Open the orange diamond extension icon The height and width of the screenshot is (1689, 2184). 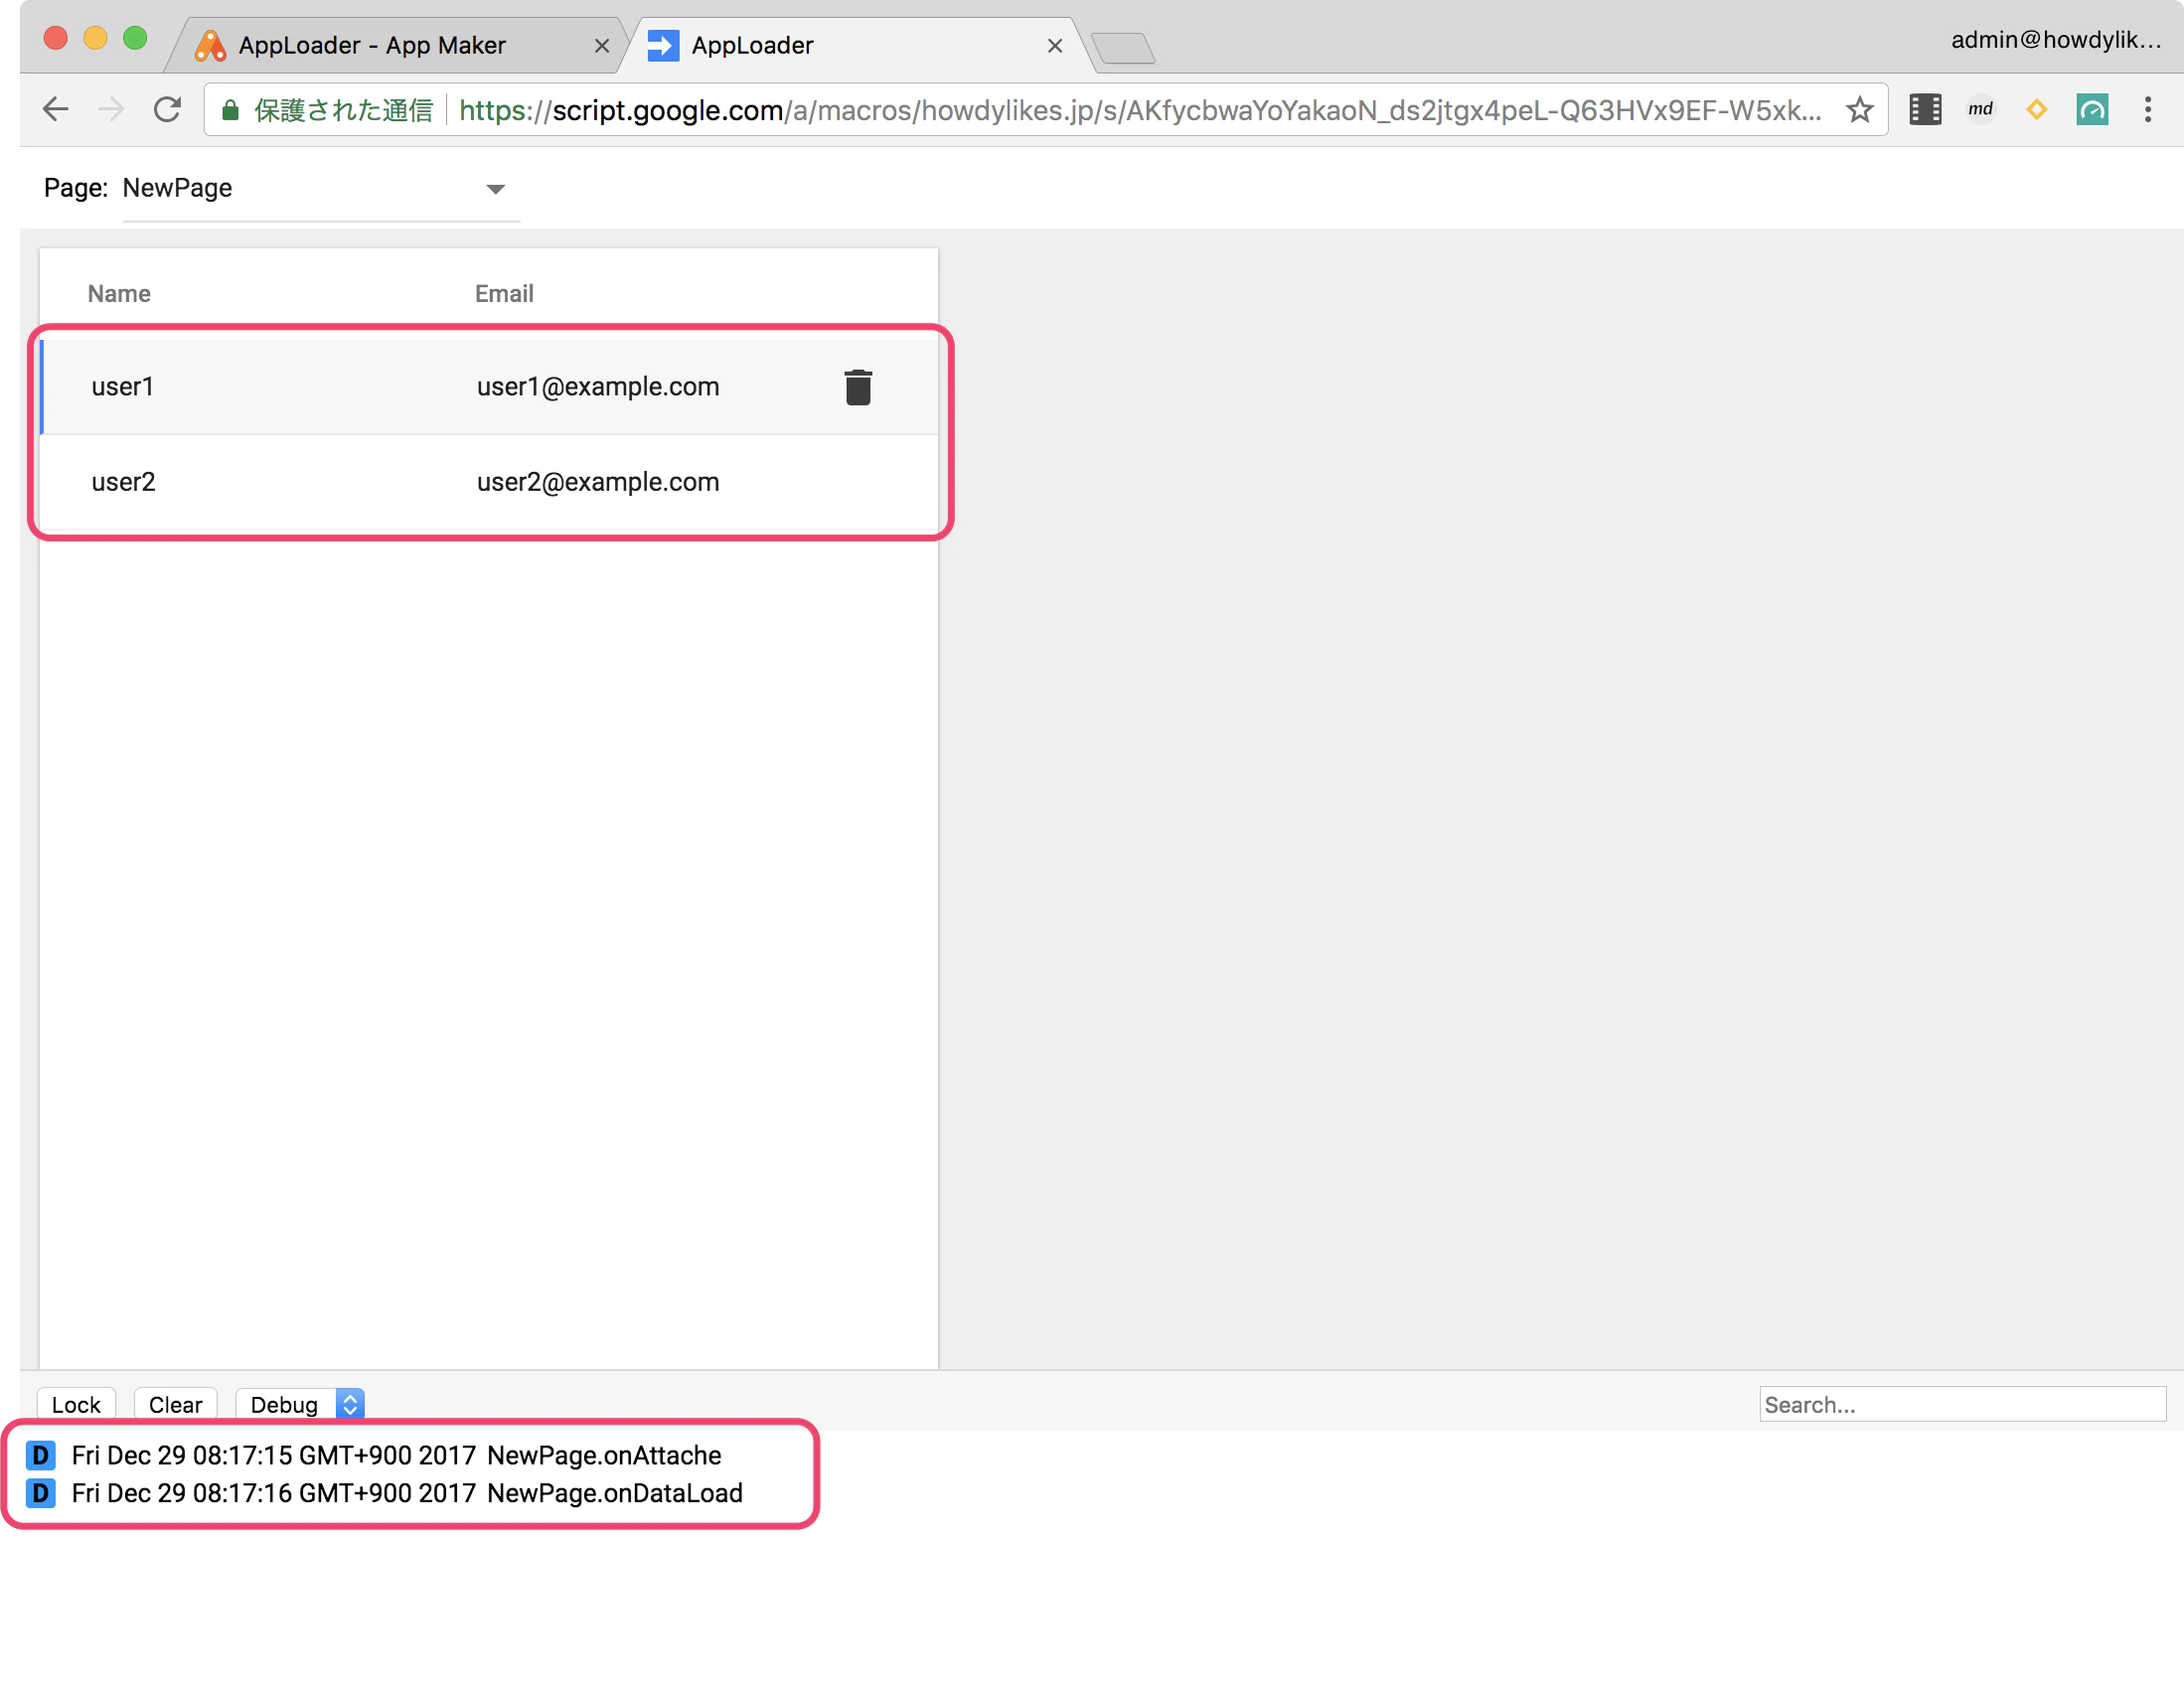[2036, 109]
